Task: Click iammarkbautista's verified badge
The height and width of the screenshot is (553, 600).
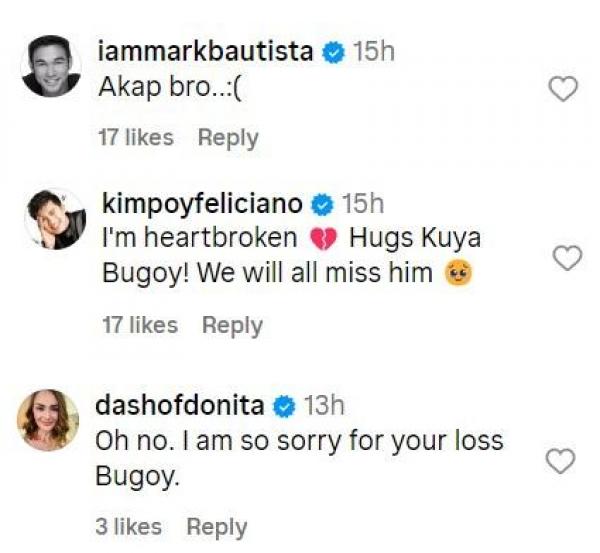Action: (x=333, y=52)
